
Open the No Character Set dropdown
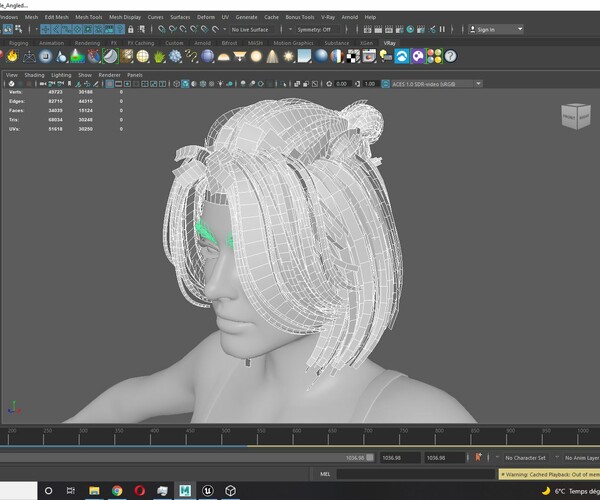point(525,458)
